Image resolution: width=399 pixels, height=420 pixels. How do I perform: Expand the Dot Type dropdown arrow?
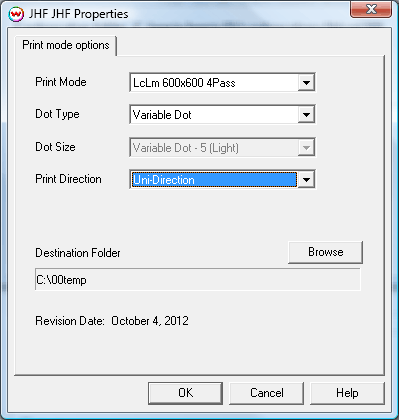point(306,115)
